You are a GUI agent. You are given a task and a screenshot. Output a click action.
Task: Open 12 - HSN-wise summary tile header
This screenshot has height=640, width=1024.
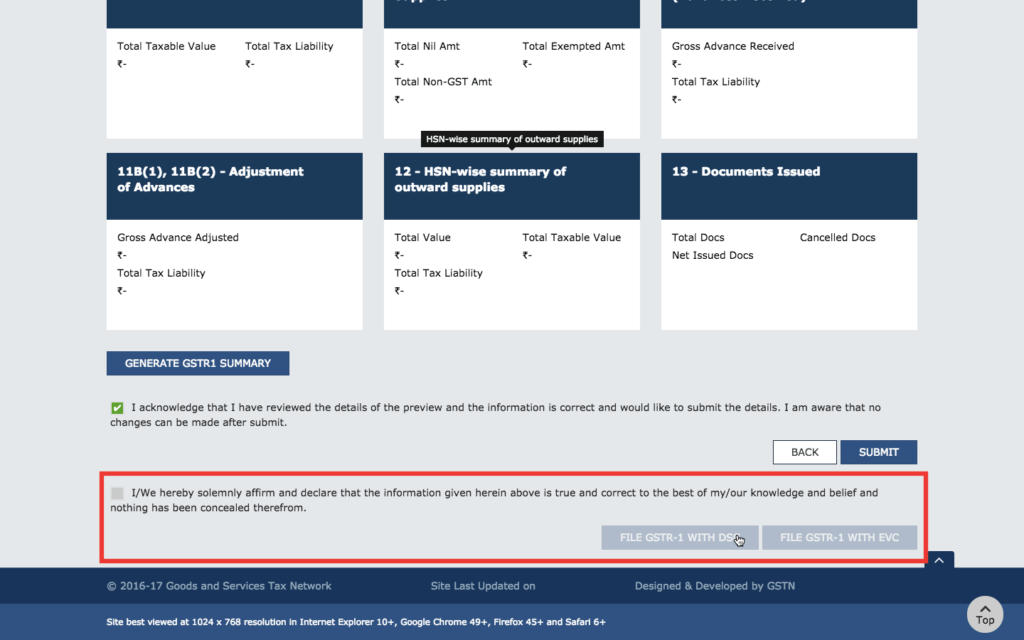click(x=511, y=185)
